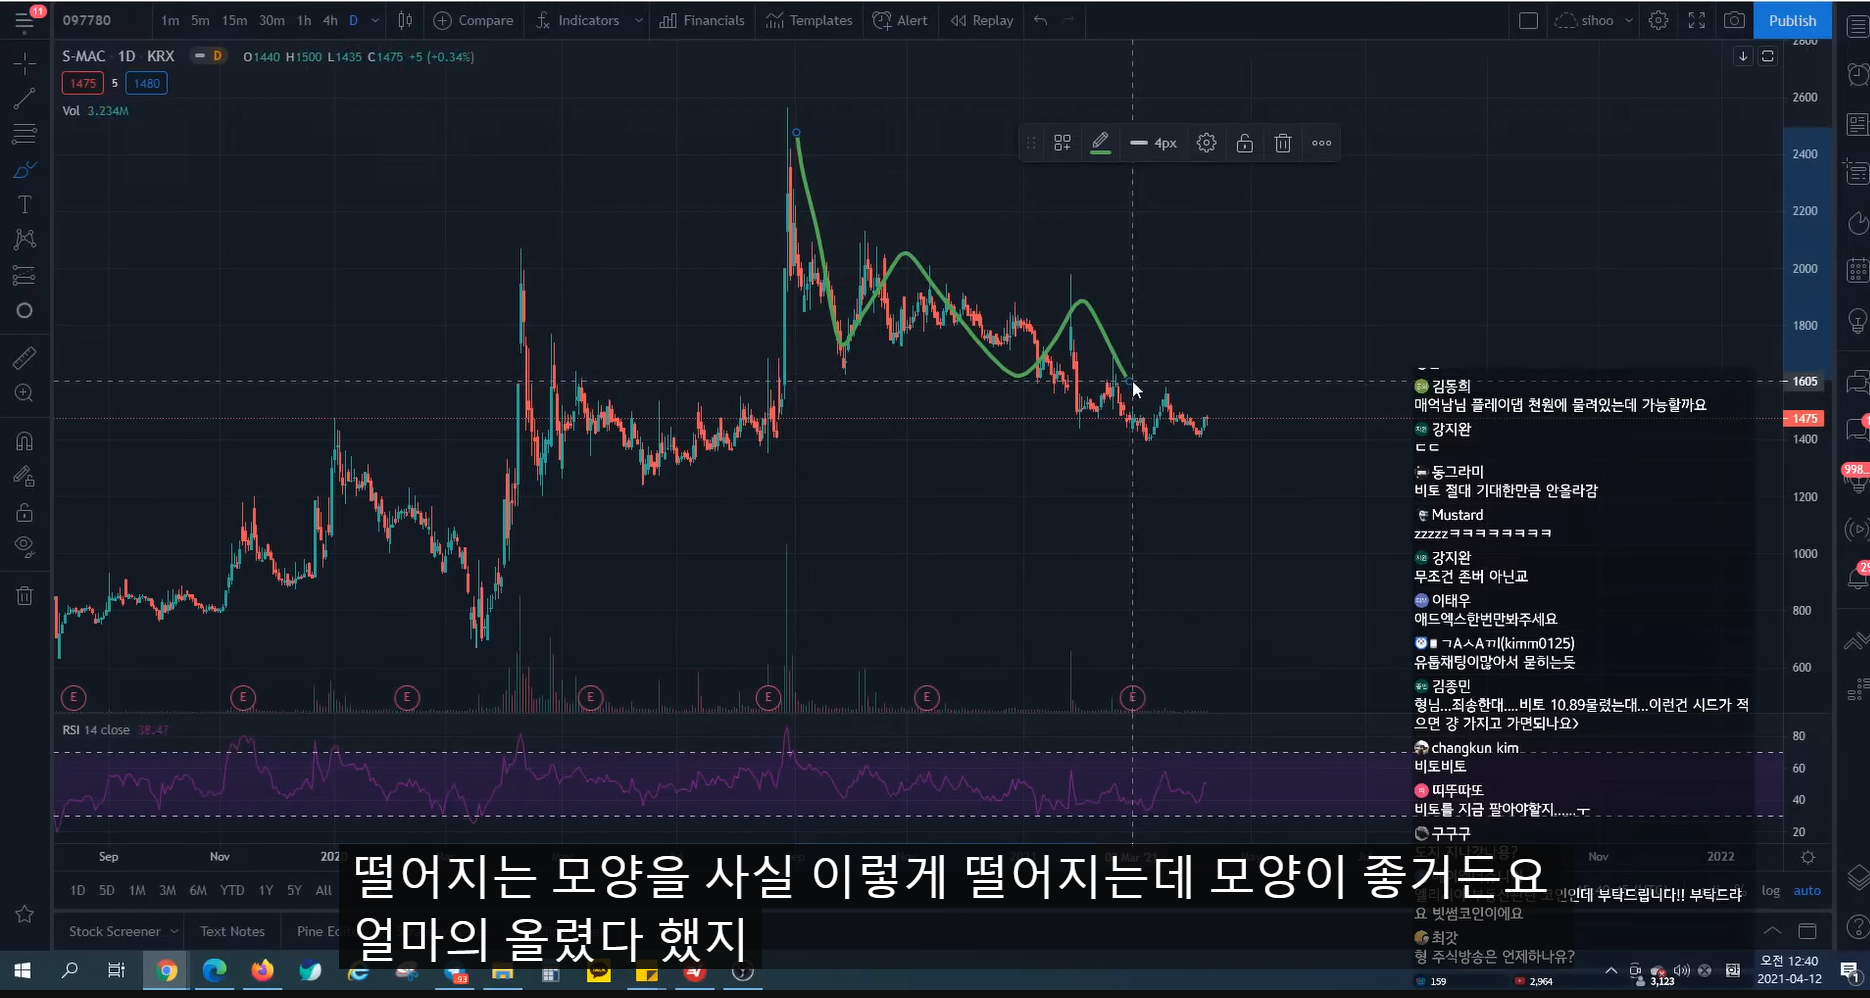The height and width of the screenshot is (998, 1870).
Task: Open the Financials panel
Action: (702, 20)
